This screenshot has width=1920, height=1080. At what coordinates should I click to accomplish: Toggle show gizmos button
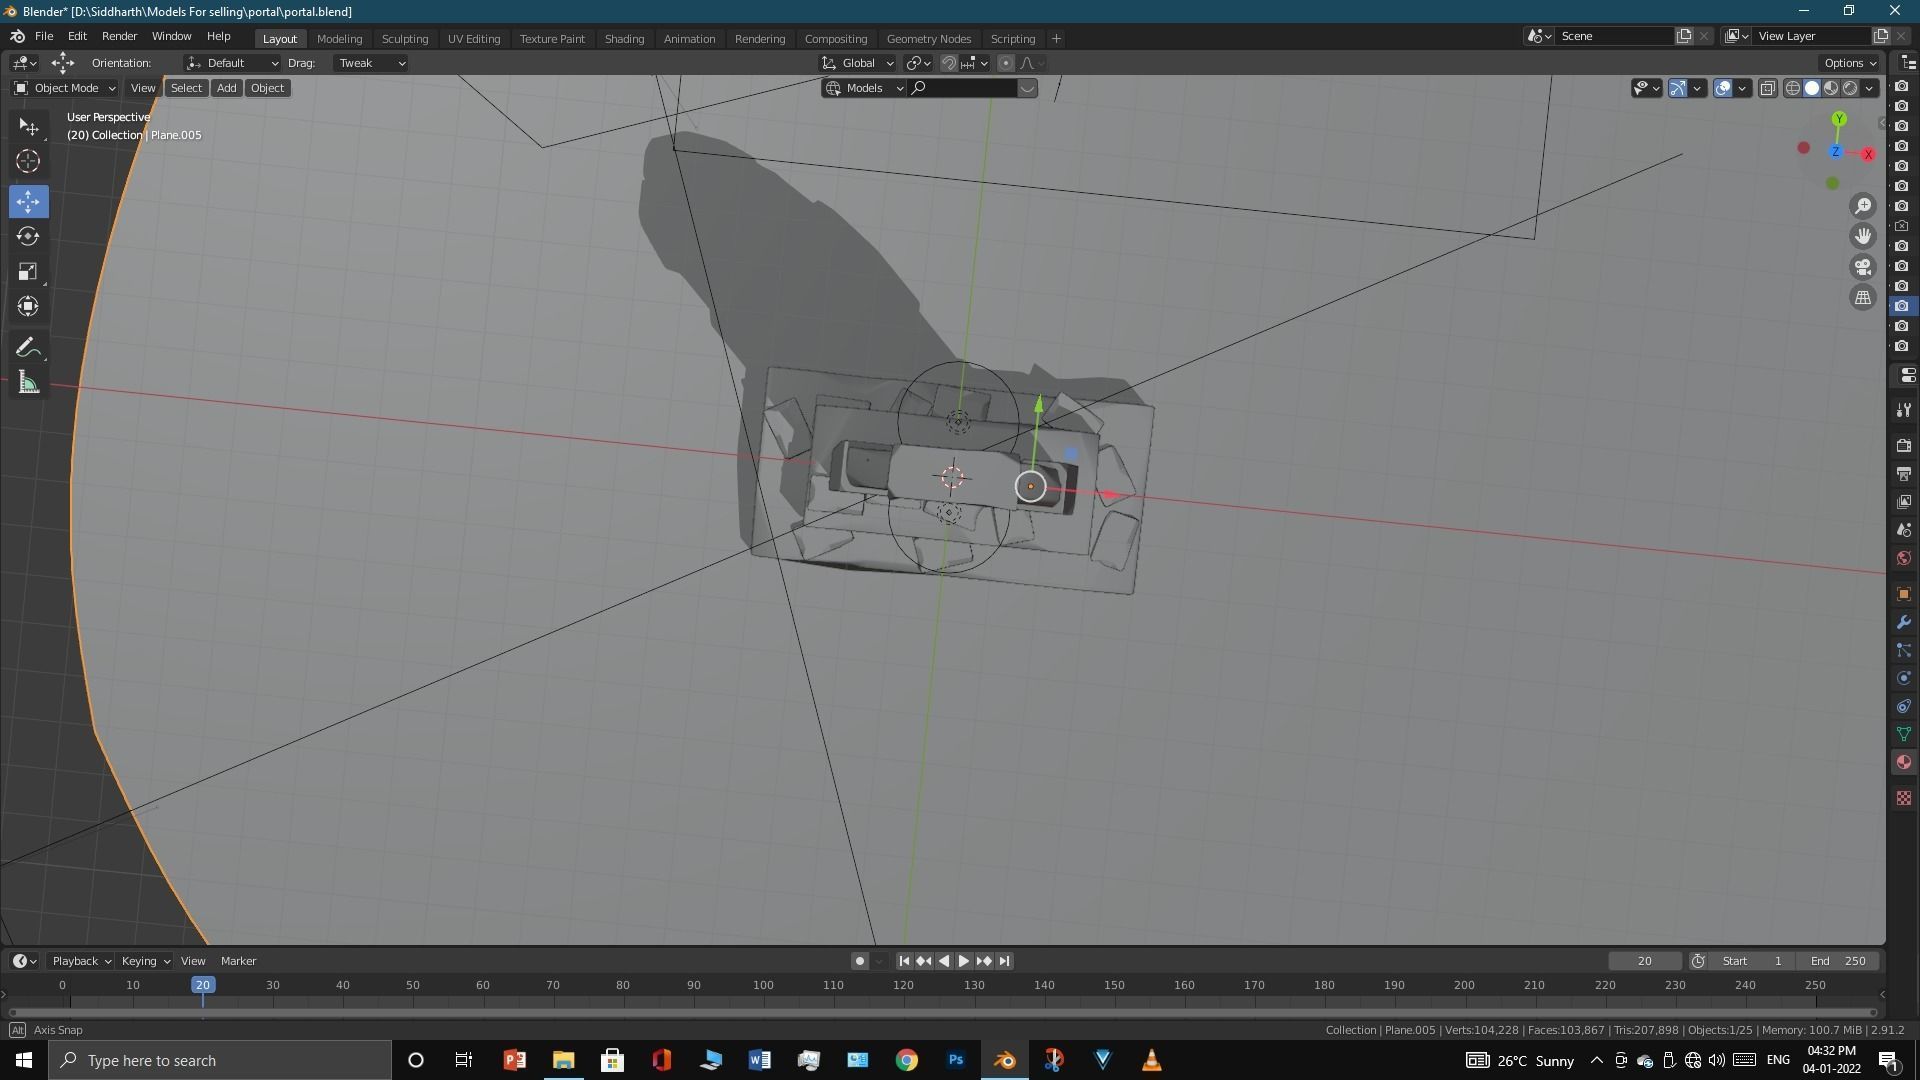[x=1678, y=88]
